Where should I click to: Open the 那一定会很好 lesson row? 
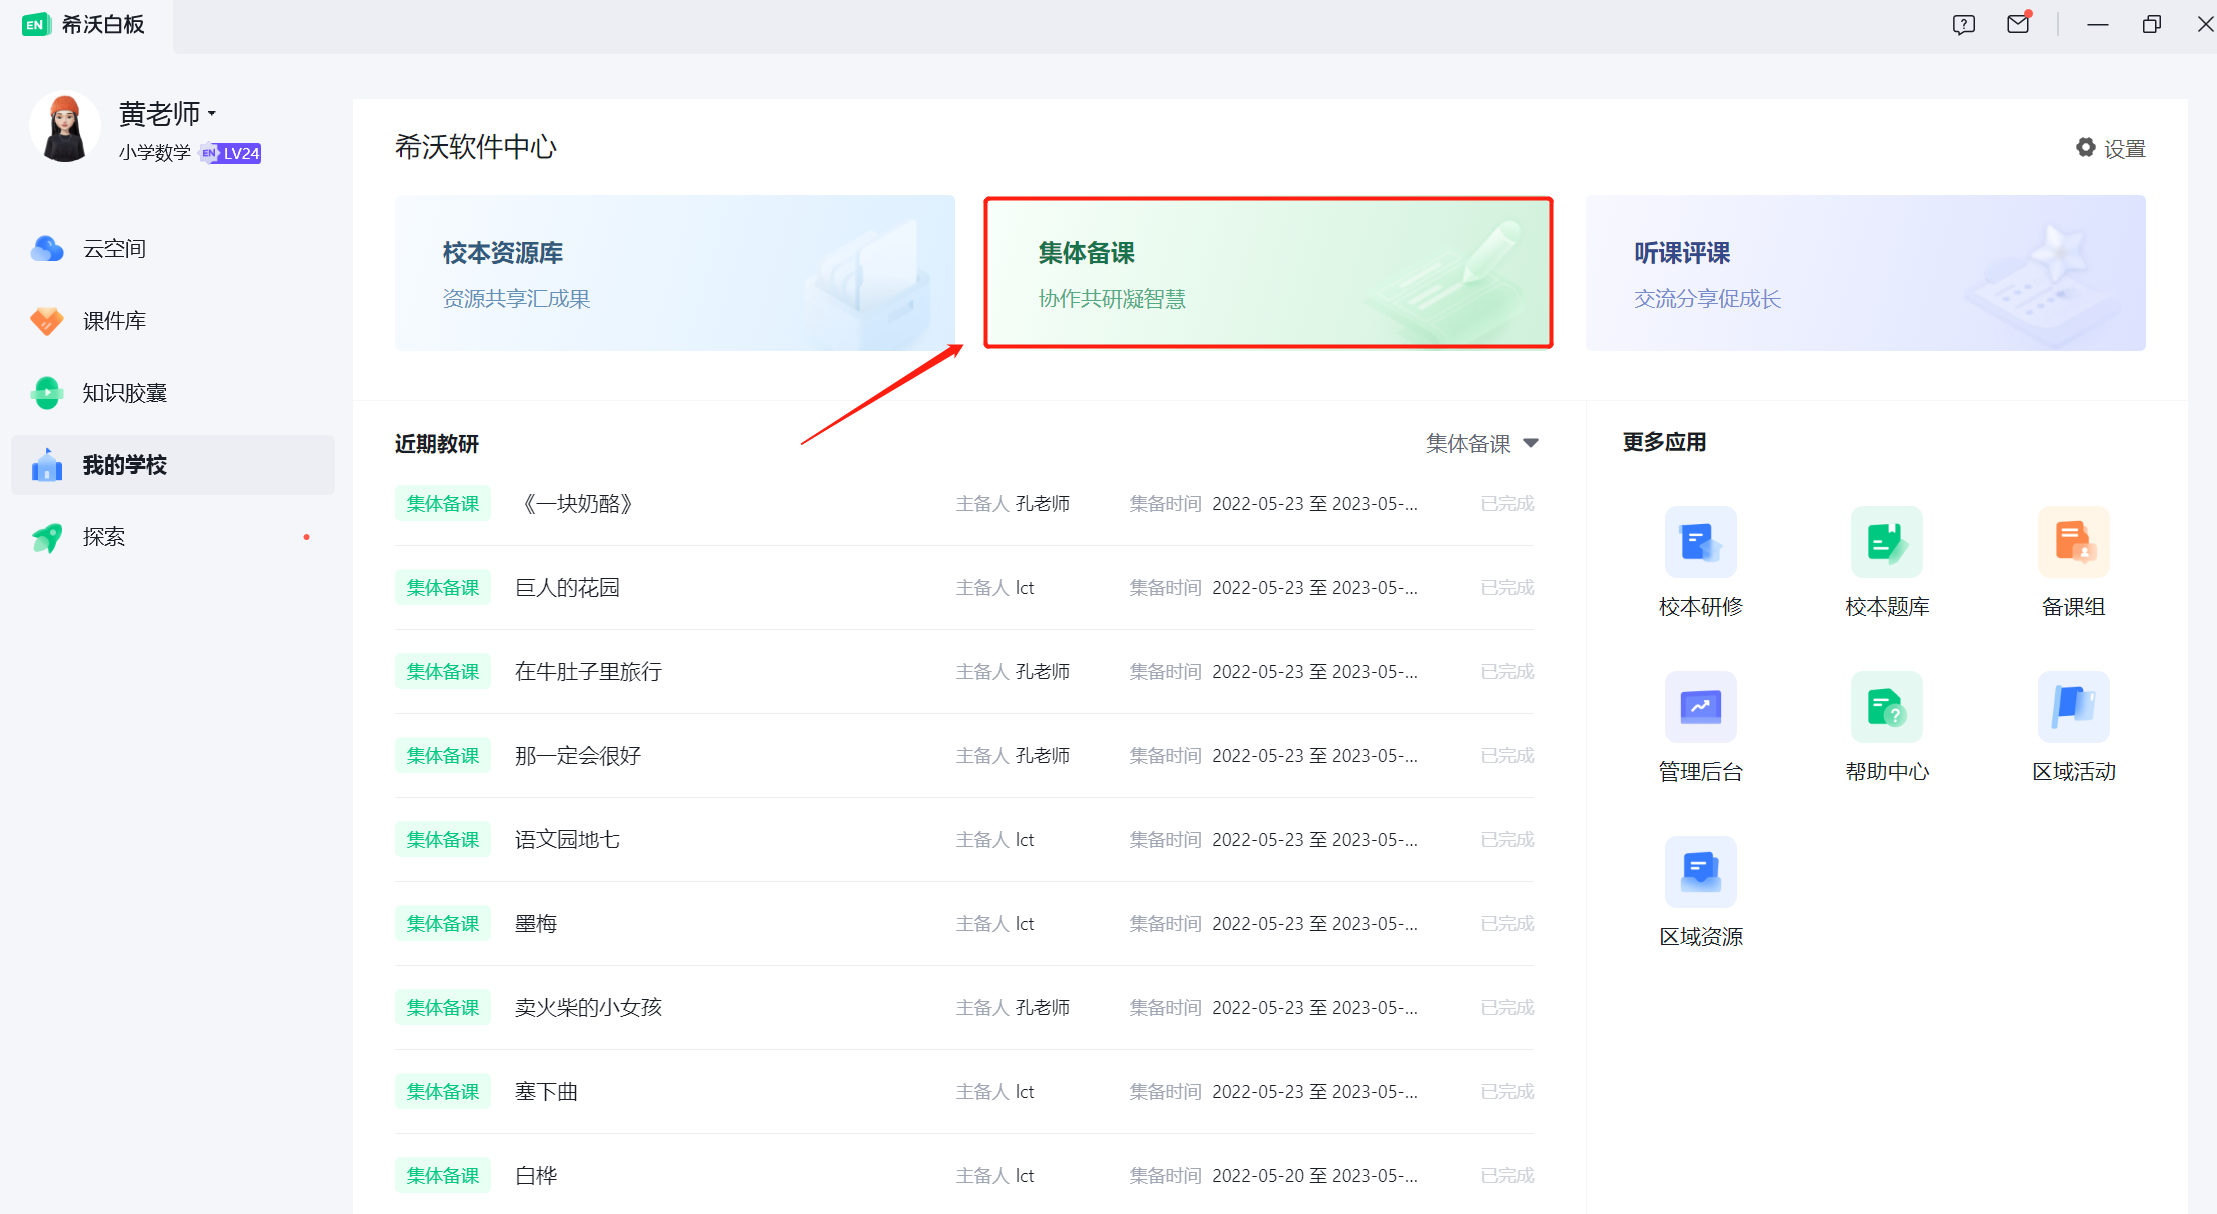pyautogui.click(x=965, y=756)
